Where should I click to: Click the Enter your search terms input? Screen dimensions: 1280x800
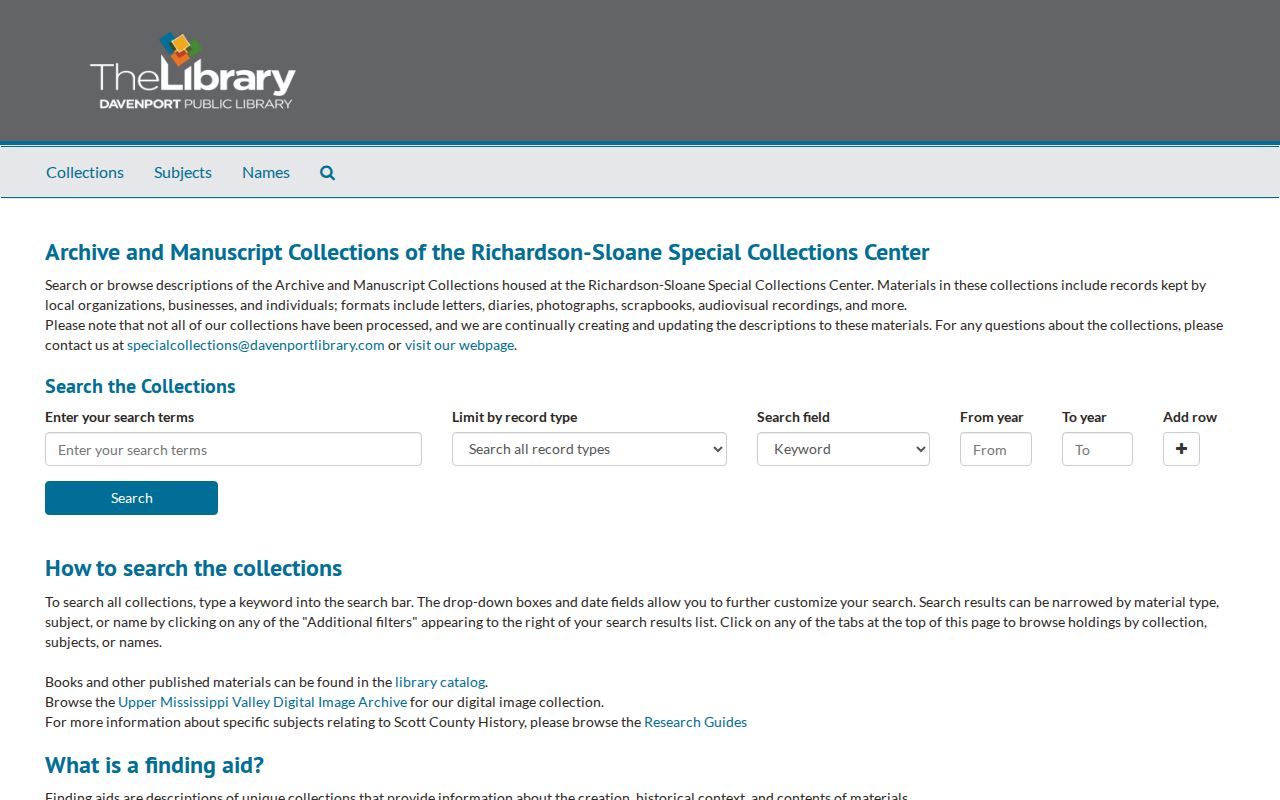click(233, 449)
